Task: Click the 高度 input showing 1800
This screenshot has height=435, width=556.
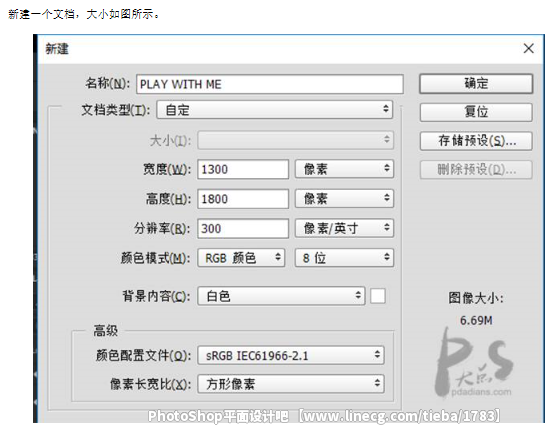Action: click(x=243, y=199)
